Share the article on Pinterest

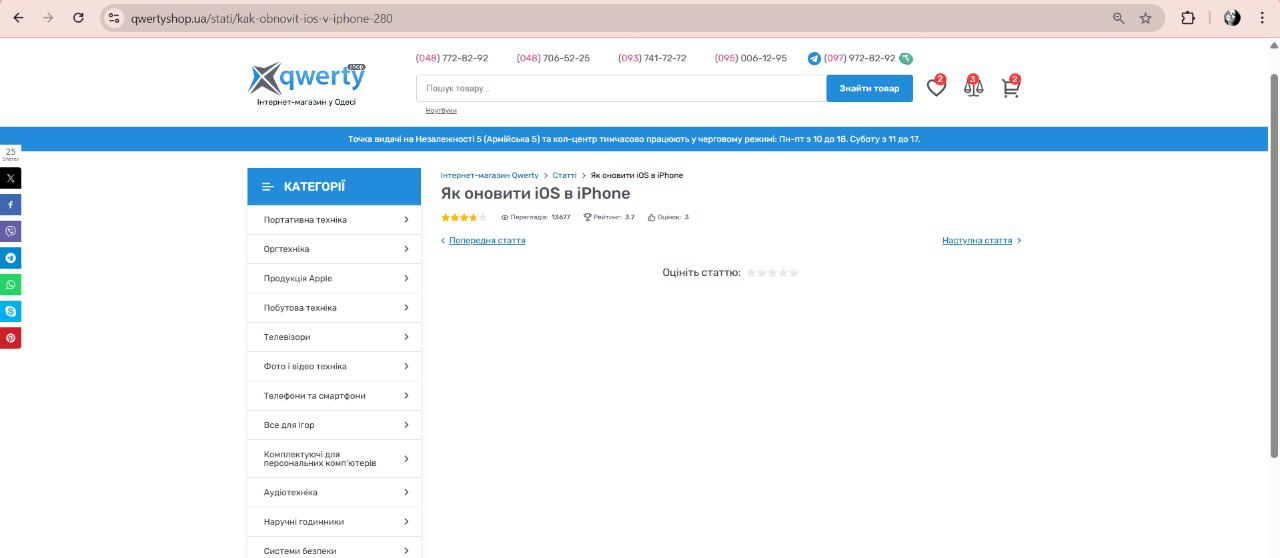[10, 338]
